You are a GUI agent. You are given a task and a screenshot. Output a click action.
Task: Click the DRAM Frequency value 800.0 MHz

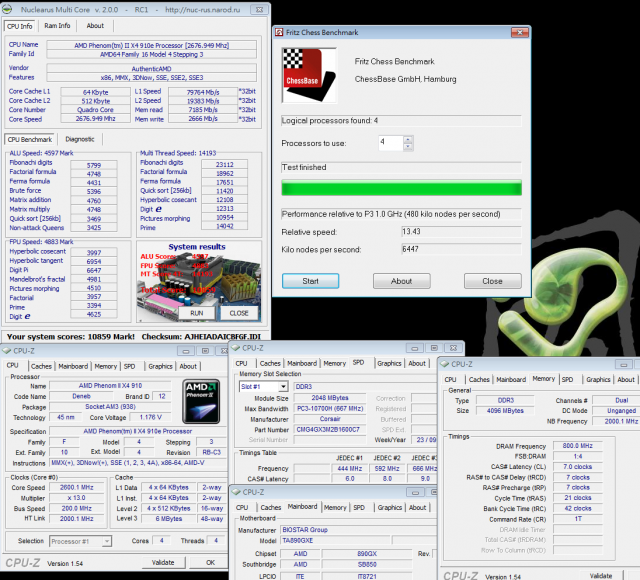coord(578,446)
